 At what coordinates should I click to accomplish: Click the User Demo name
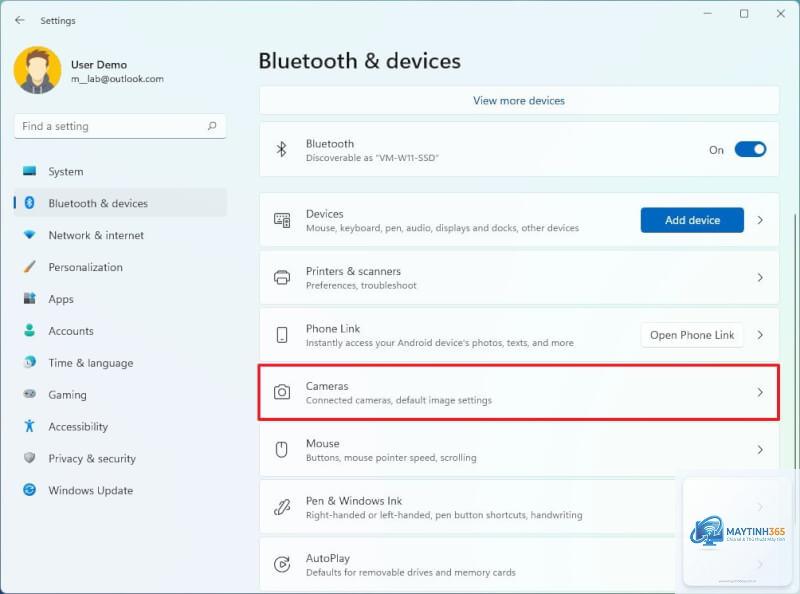99,65
